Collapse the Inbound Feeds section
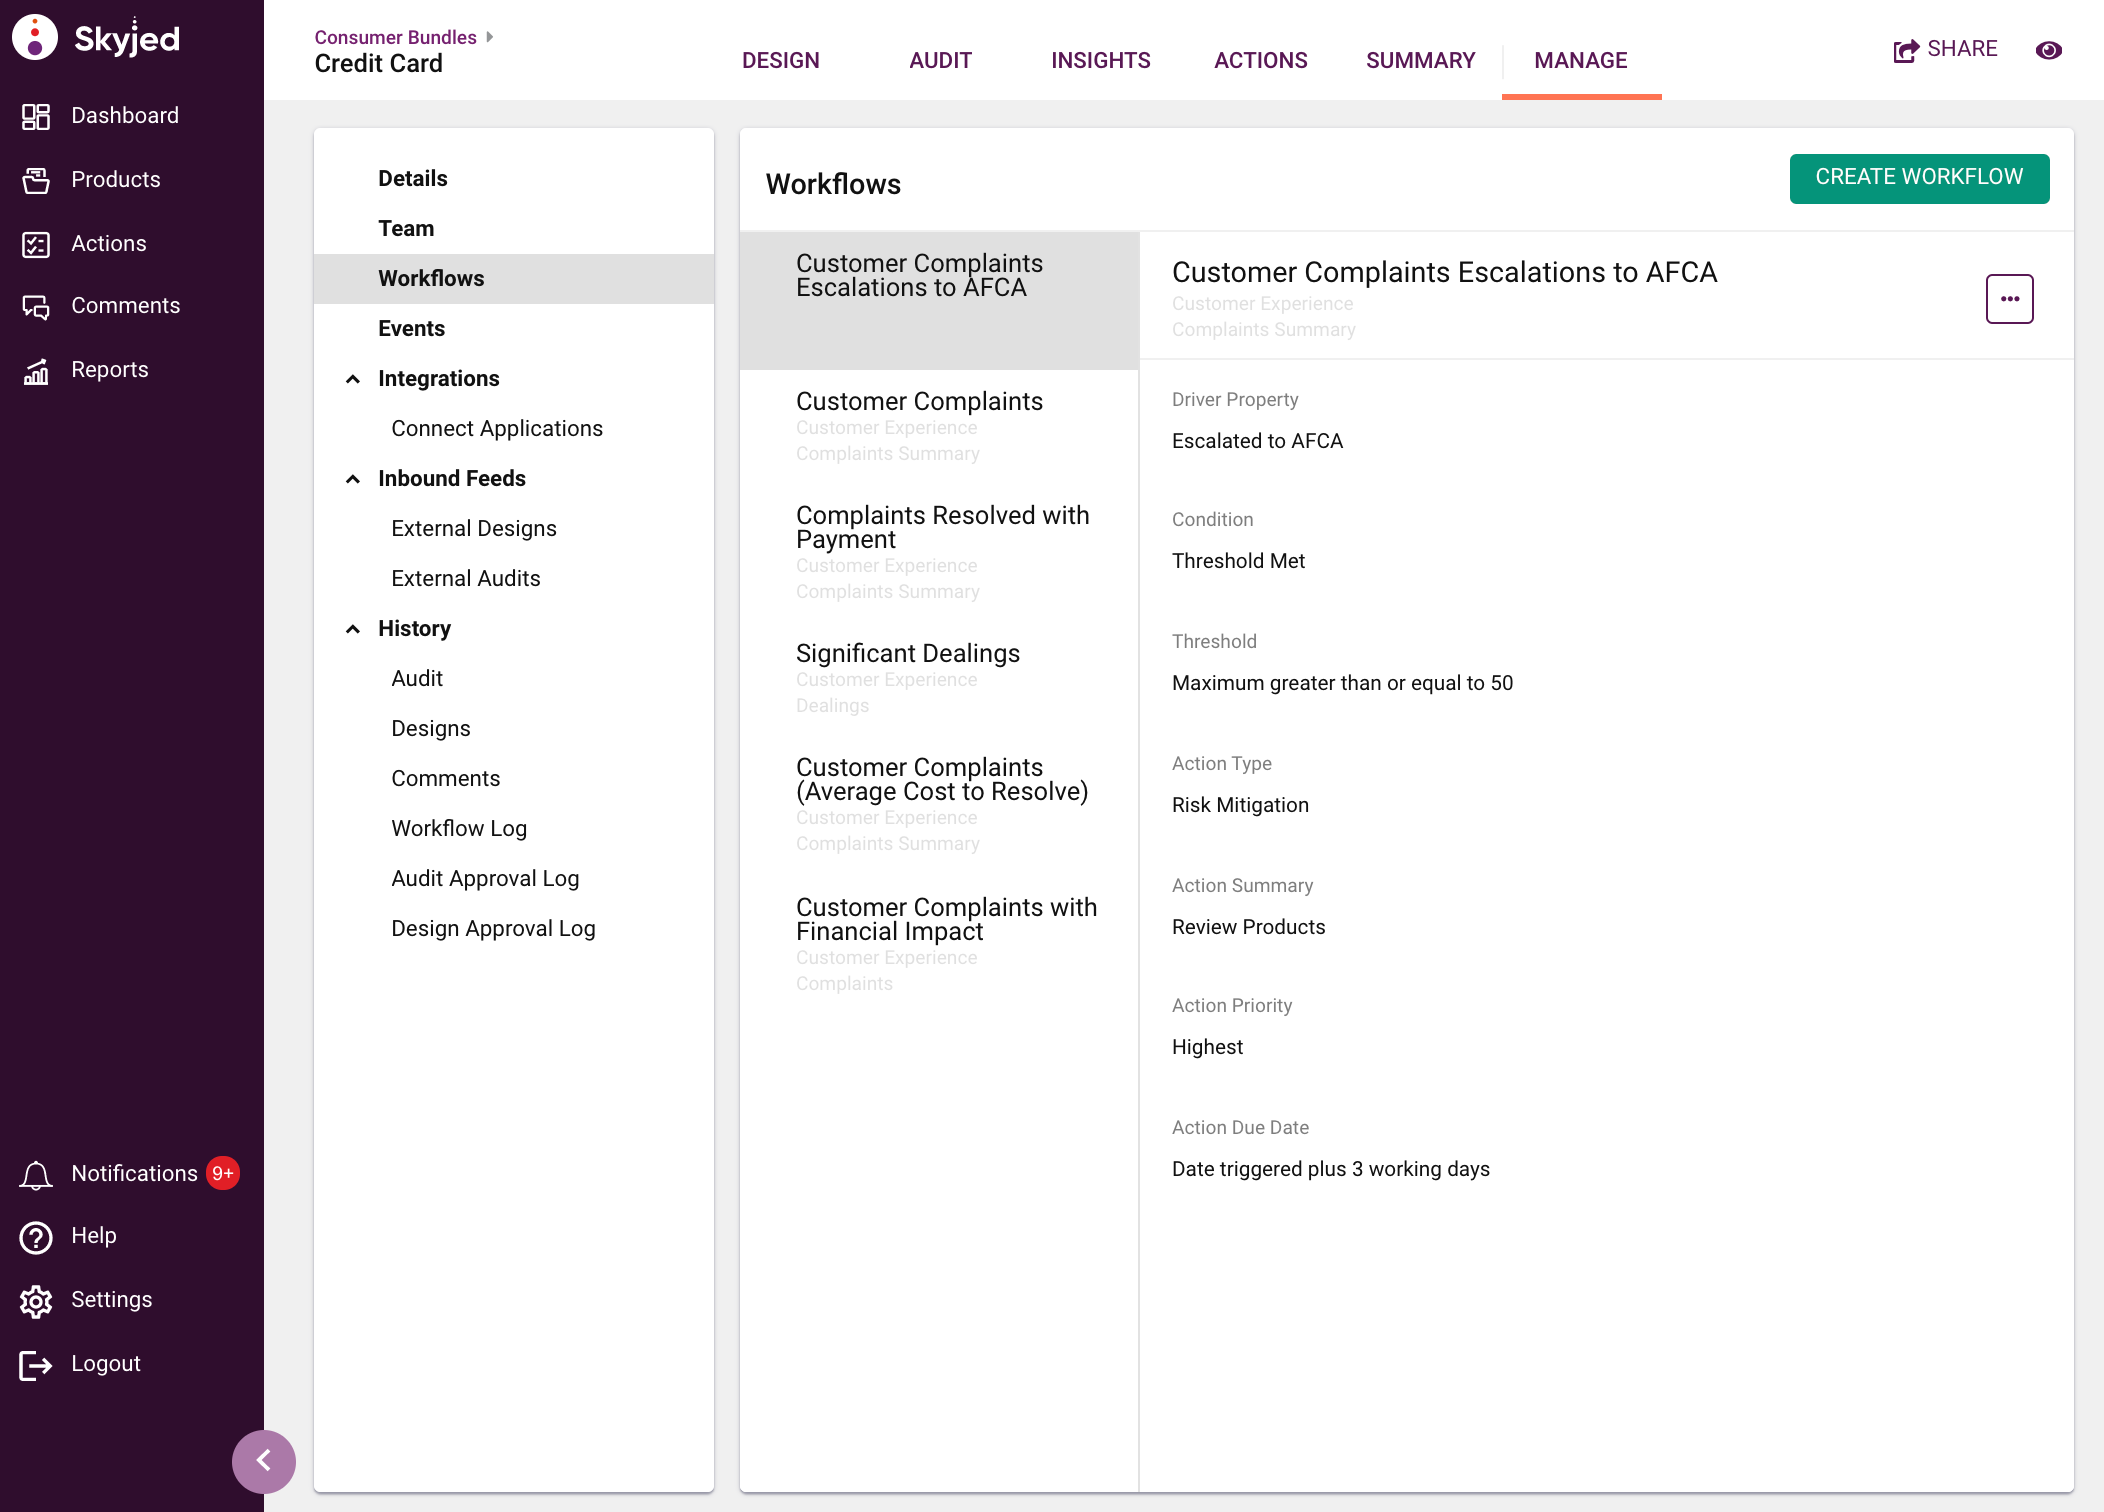 click(x=354, y=478)
